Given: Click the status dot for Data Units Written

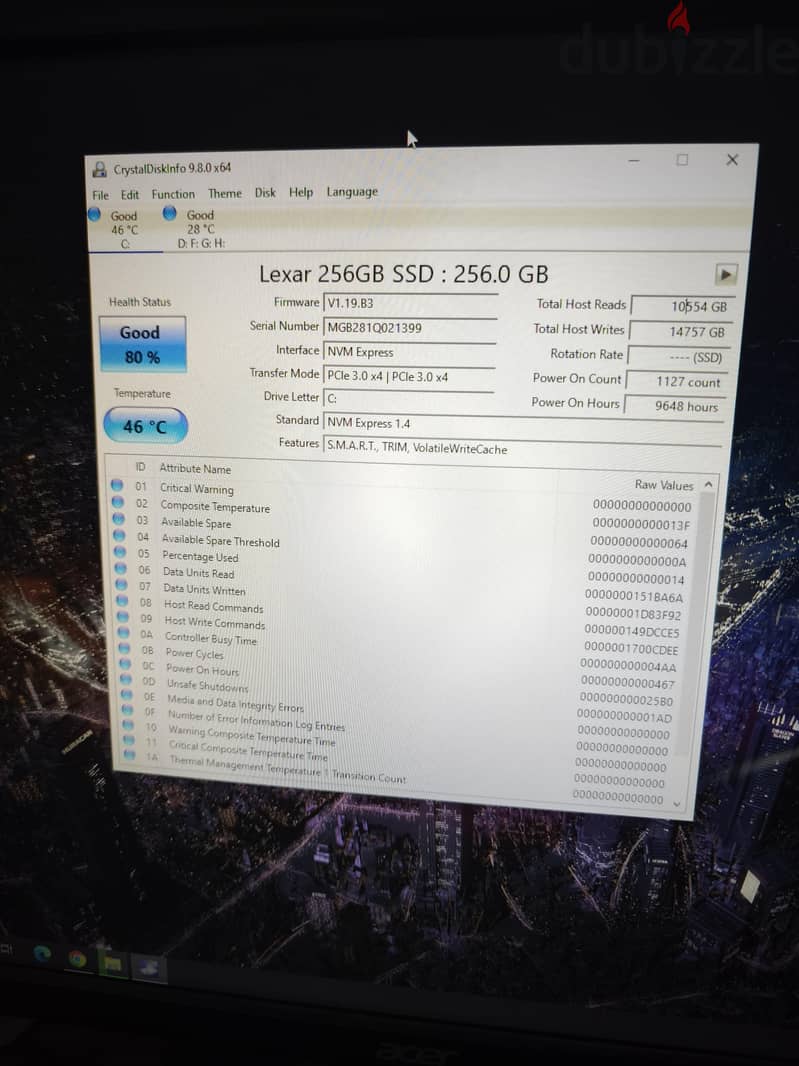Looking at the screenshot, I should click(121, 584).
